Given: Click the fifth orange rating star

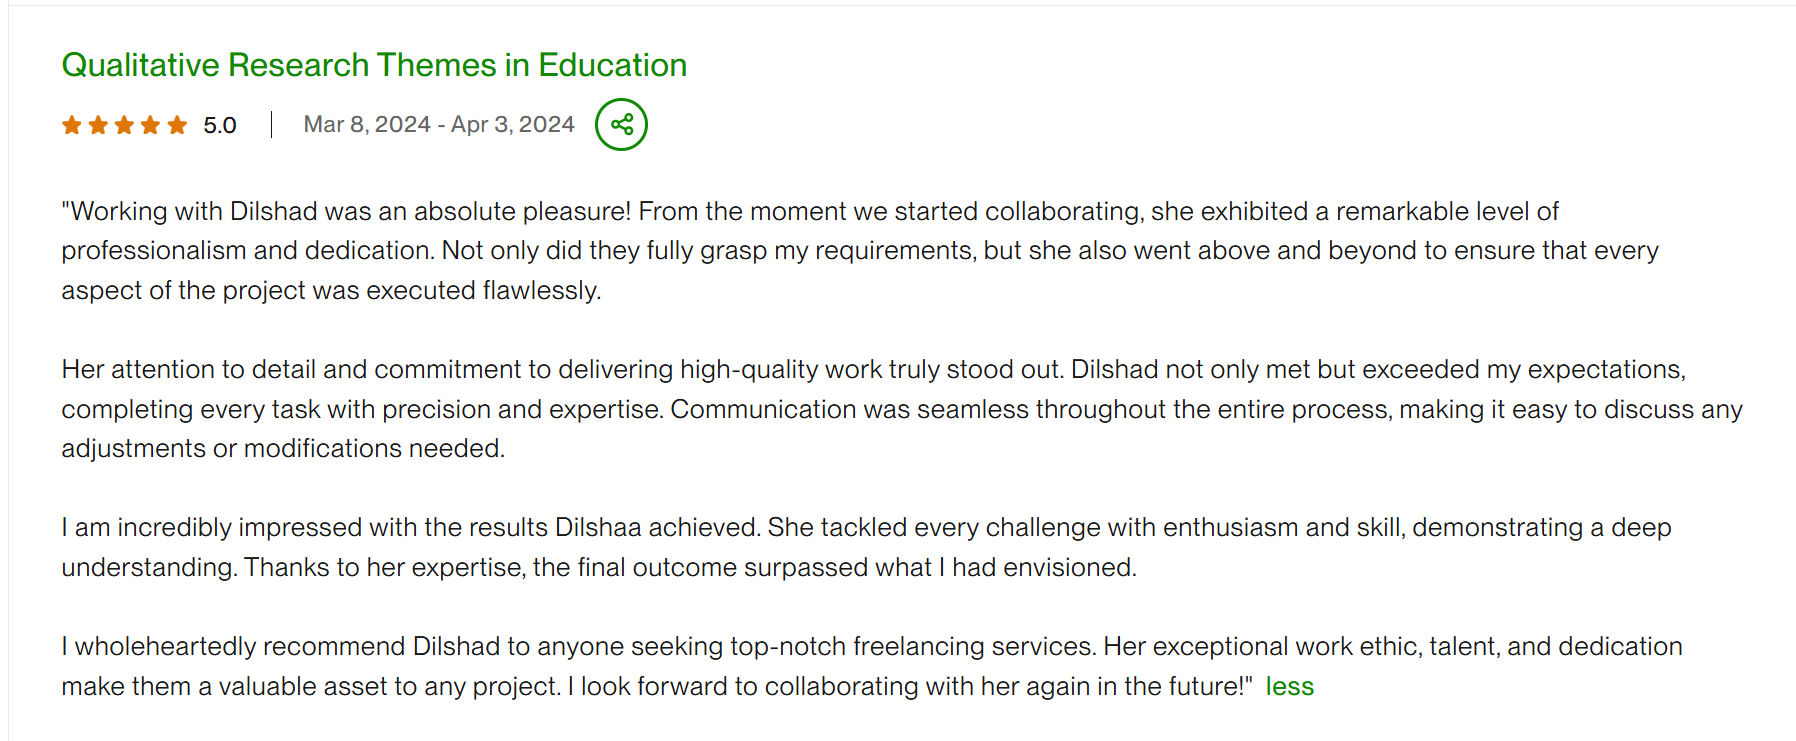Looking at the screenshot, I should tap(177, 125).
